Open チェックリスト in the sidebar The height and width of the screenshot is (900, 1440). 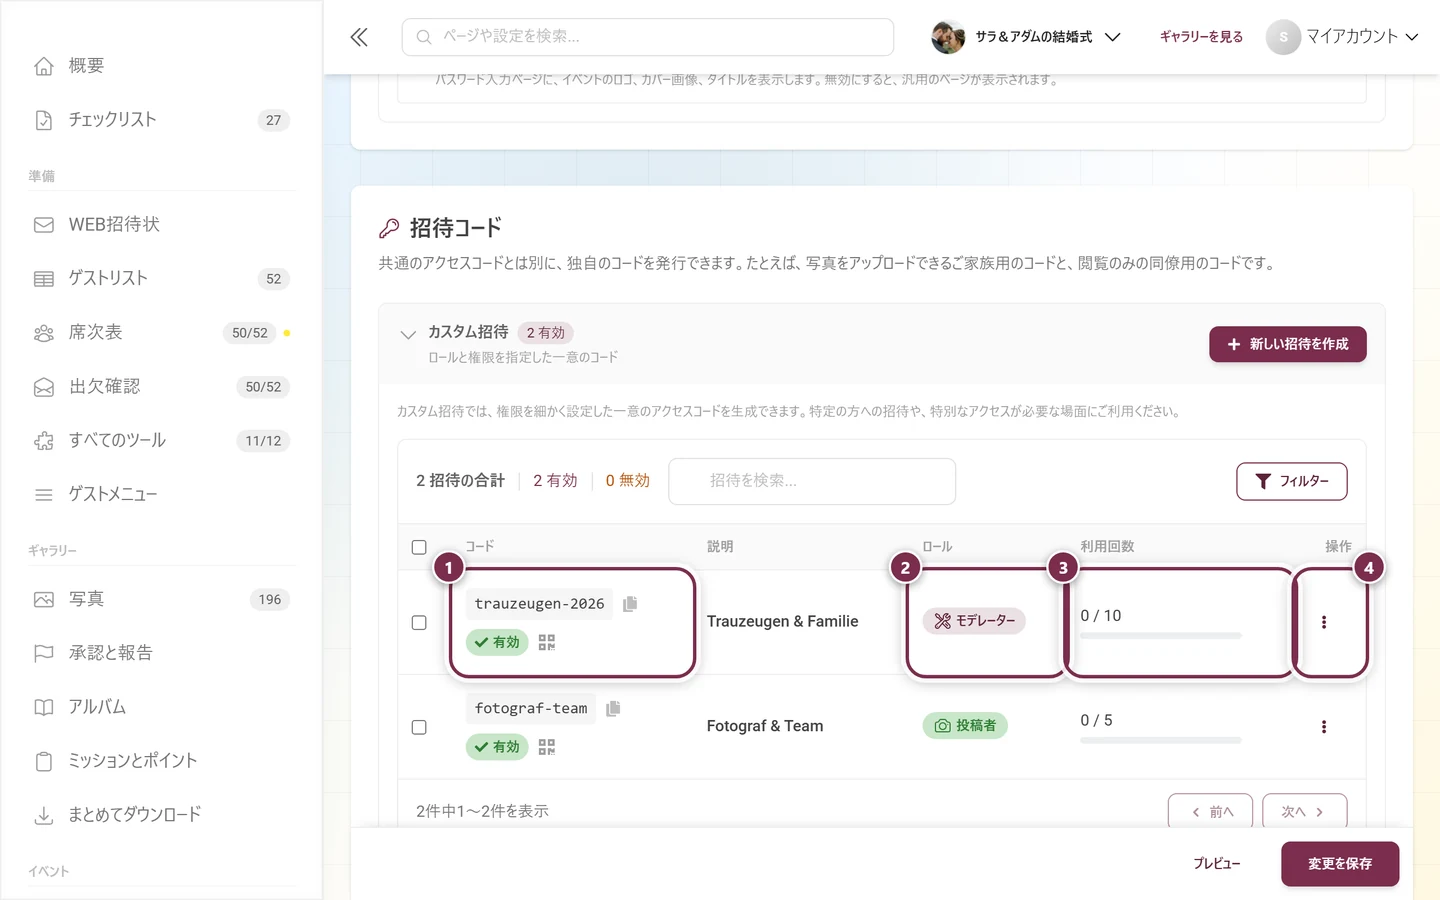161,120
